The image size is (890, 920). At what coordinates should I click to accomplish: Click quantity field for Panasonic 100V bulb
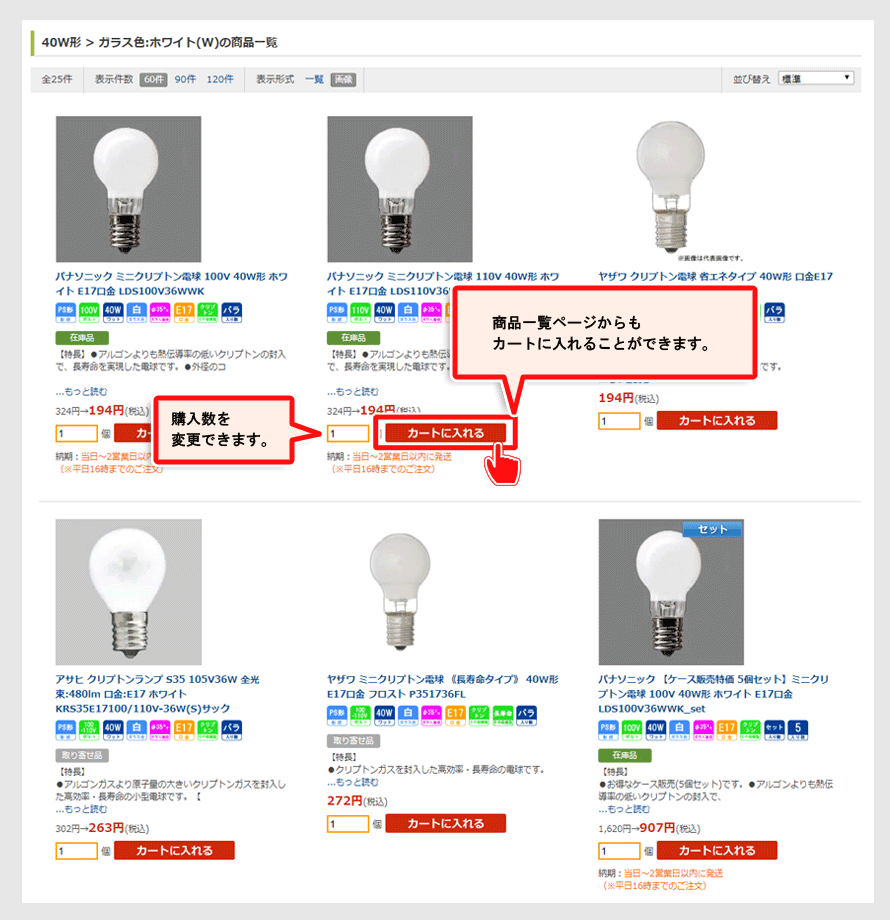coord(76,434)
